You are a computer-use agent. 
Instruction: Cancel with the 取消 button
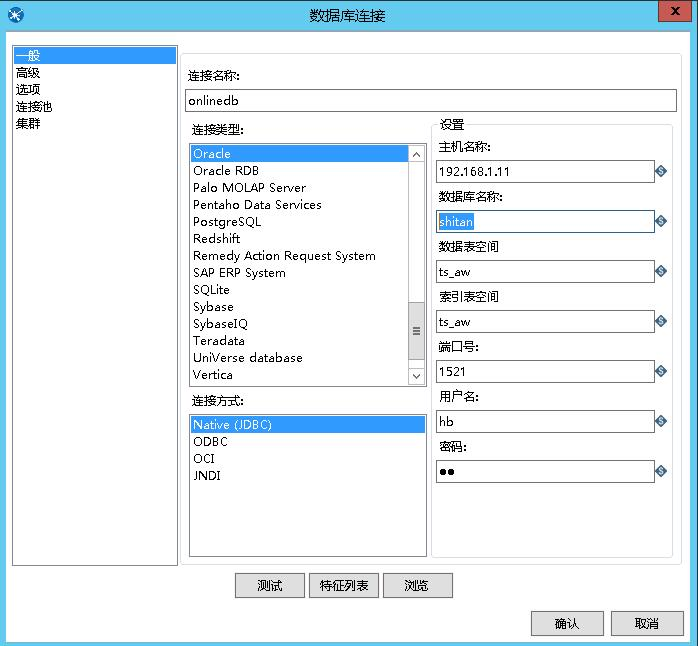click(x=647, y=623)
